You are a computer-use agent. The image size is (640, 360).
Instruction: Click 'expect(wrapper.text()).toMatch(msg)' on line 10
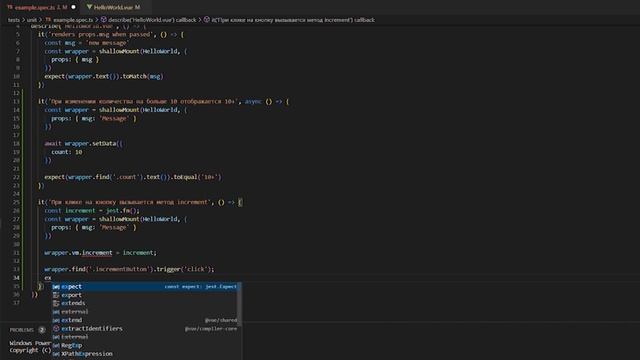coord(104,76)
